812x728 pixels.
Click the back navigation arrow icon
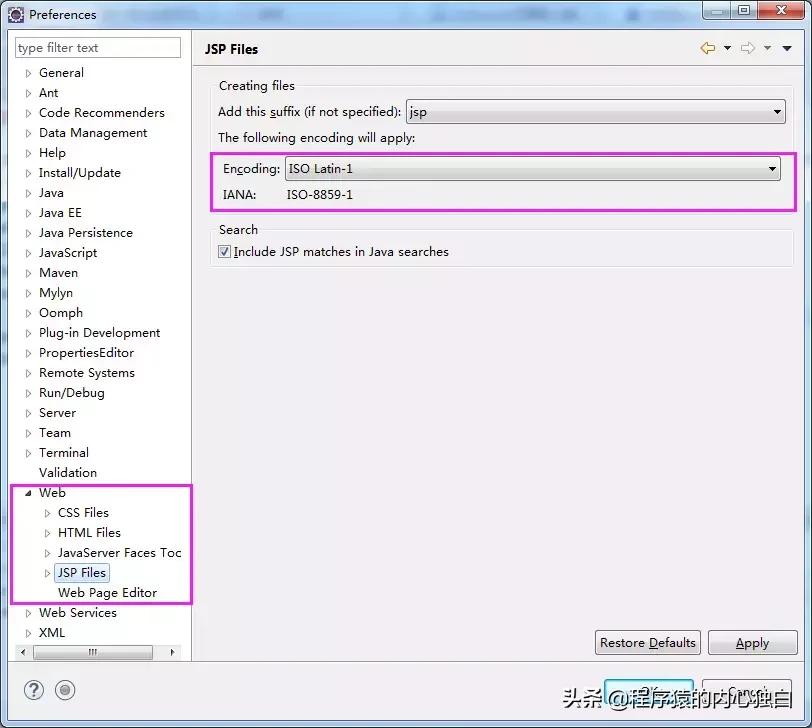pyautogui.click(x=707, y=48)
